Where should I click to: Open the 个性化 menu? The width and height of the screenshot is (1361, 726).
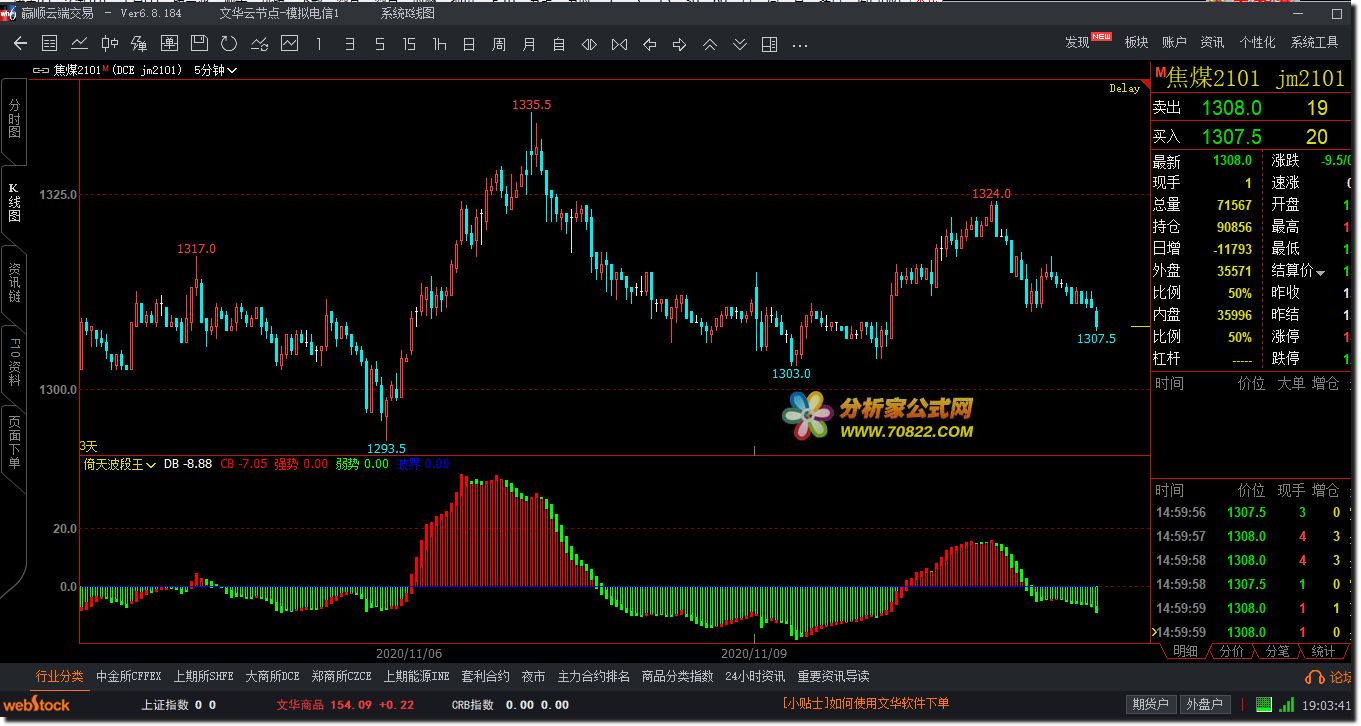(x=1257, y=42)
